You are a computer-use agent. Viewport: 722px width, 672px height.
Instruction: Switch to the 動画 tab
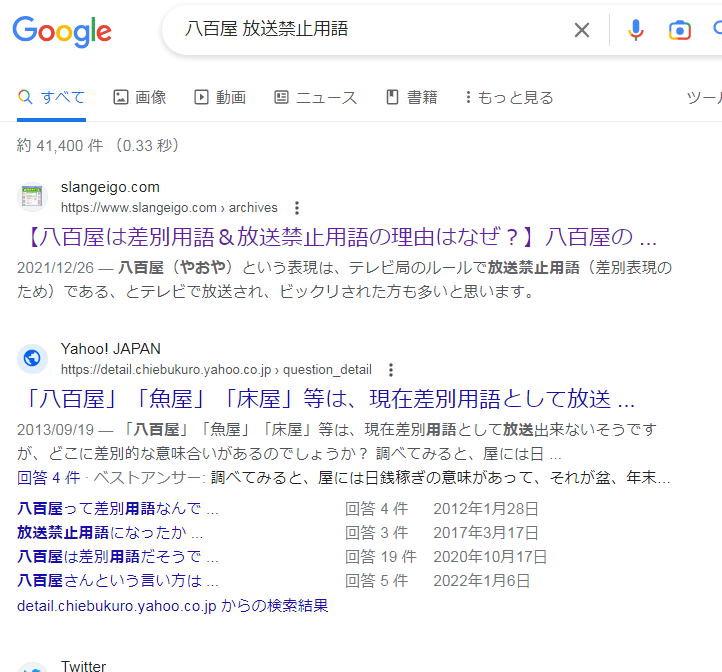(220, 98)
